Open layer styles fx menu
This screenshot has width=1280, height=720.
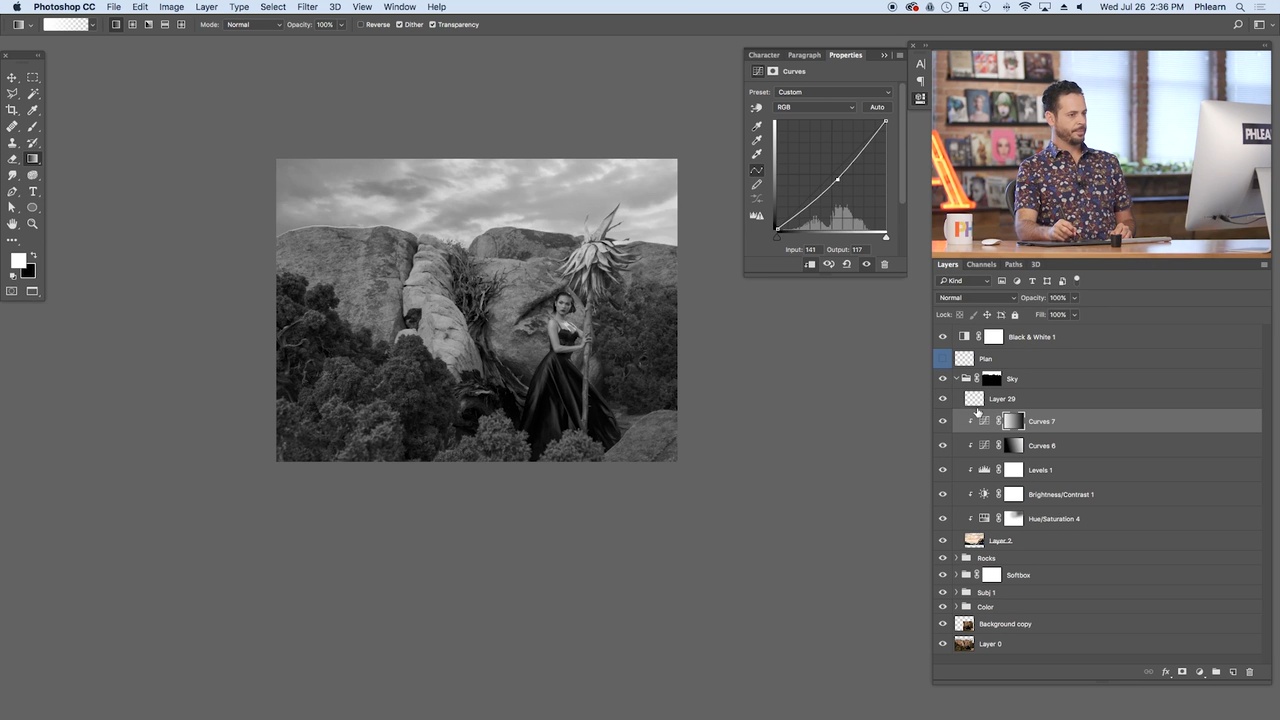[x=1165, y=672]
